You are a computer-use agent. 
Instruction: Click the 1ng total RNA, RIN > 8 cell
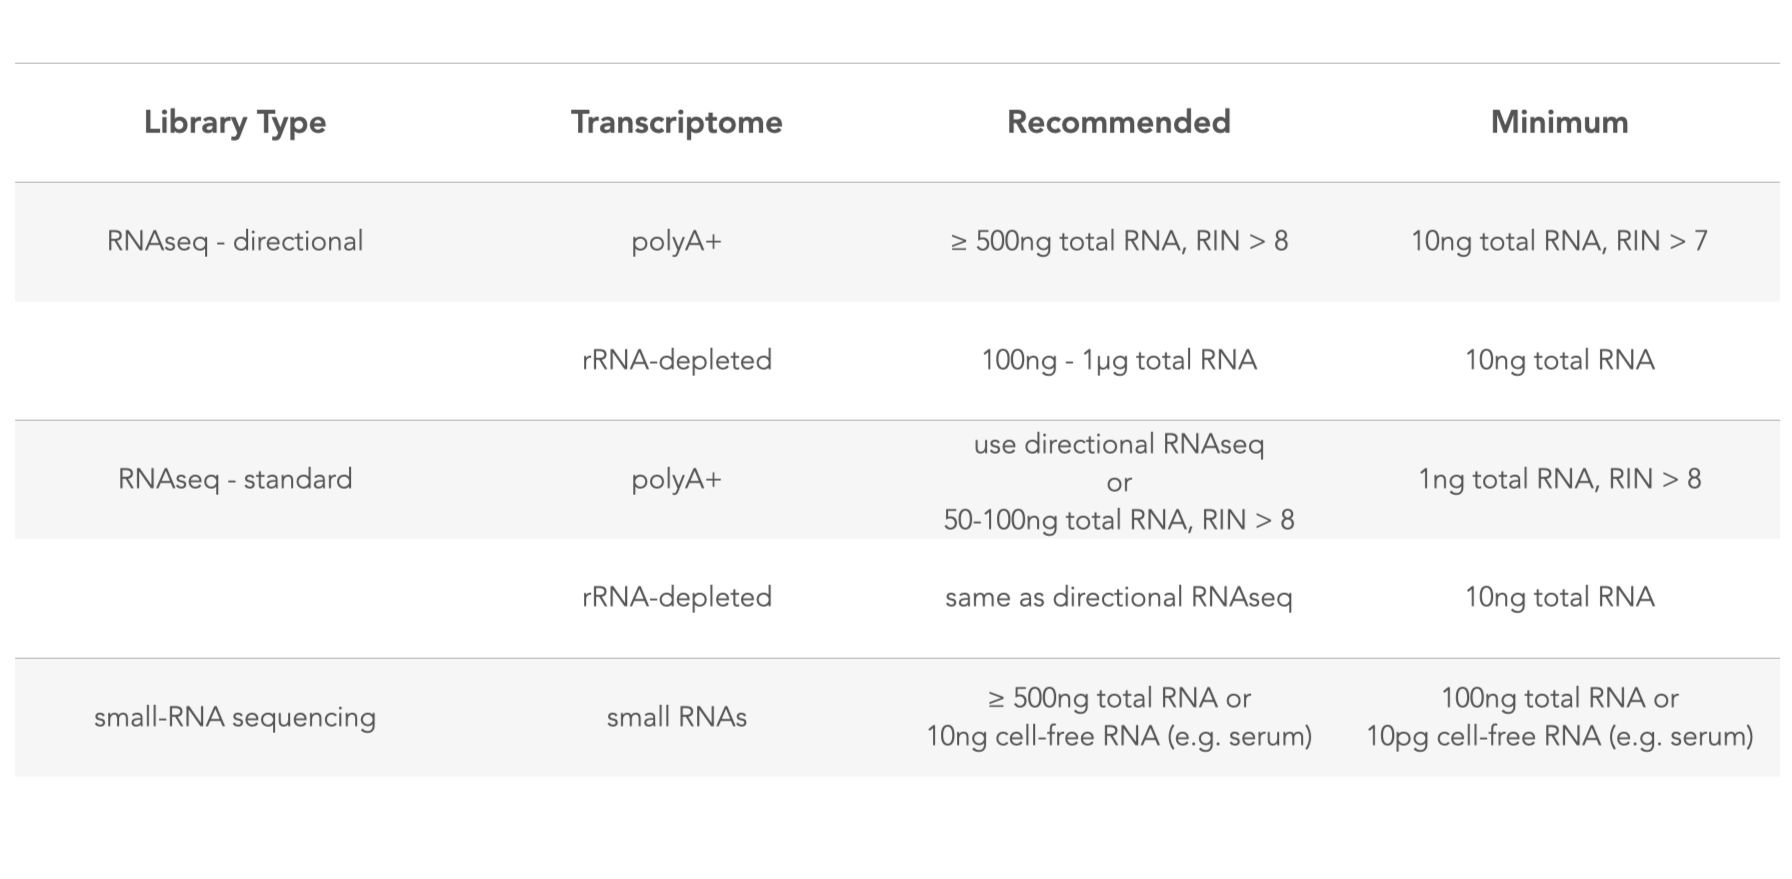[x=1559, y=479]
